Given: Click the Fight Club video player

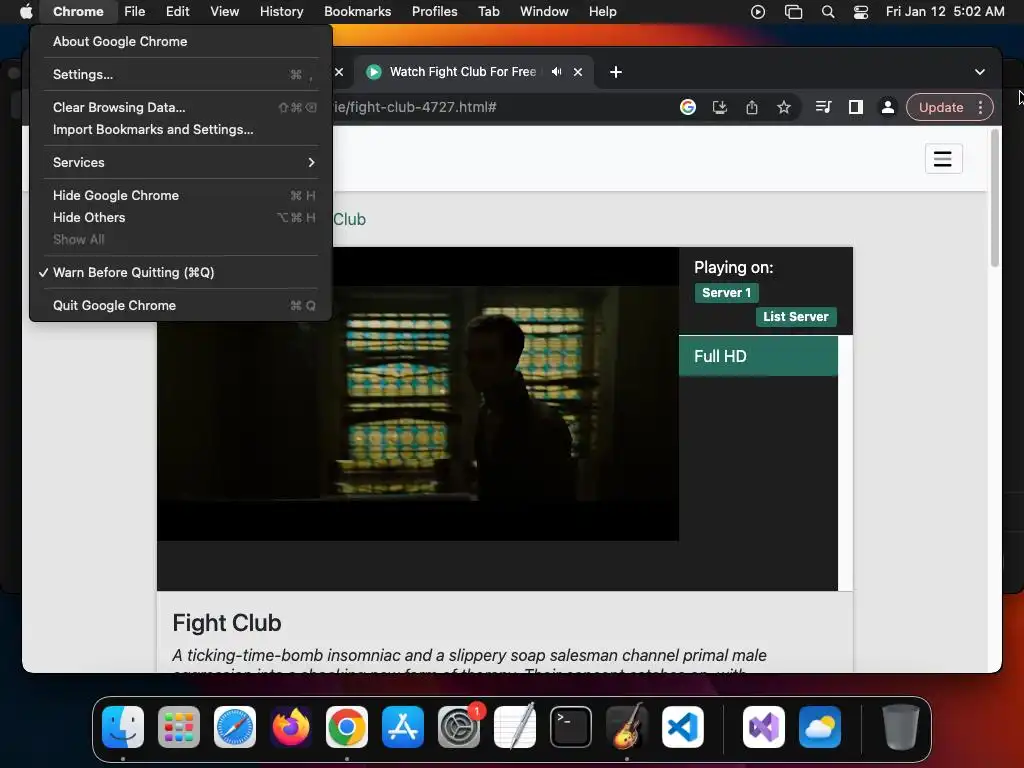Looking at the screenshot, I should tap(418, 394).
